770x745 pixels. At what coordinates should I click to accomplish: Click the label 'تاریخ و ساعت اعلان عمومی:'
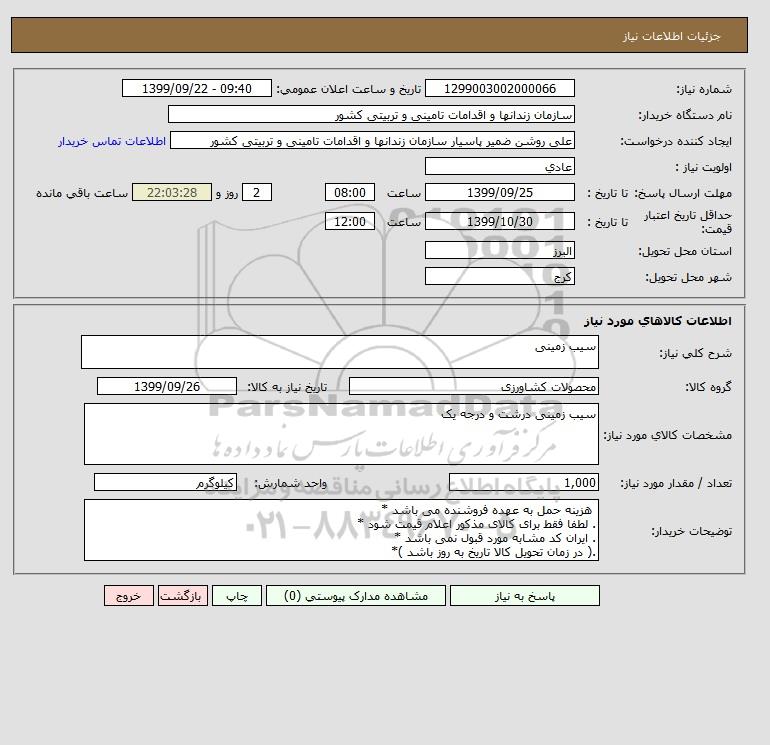[x=349, y=89]
